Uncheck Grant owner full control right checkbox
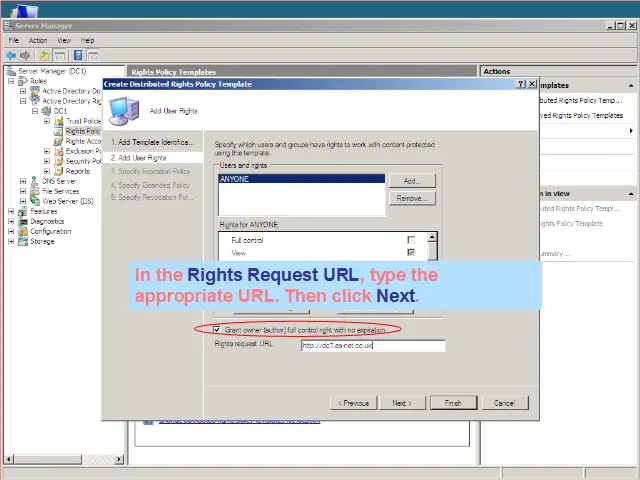This screenshot has height=480, width=640. [x=217, y=329]
